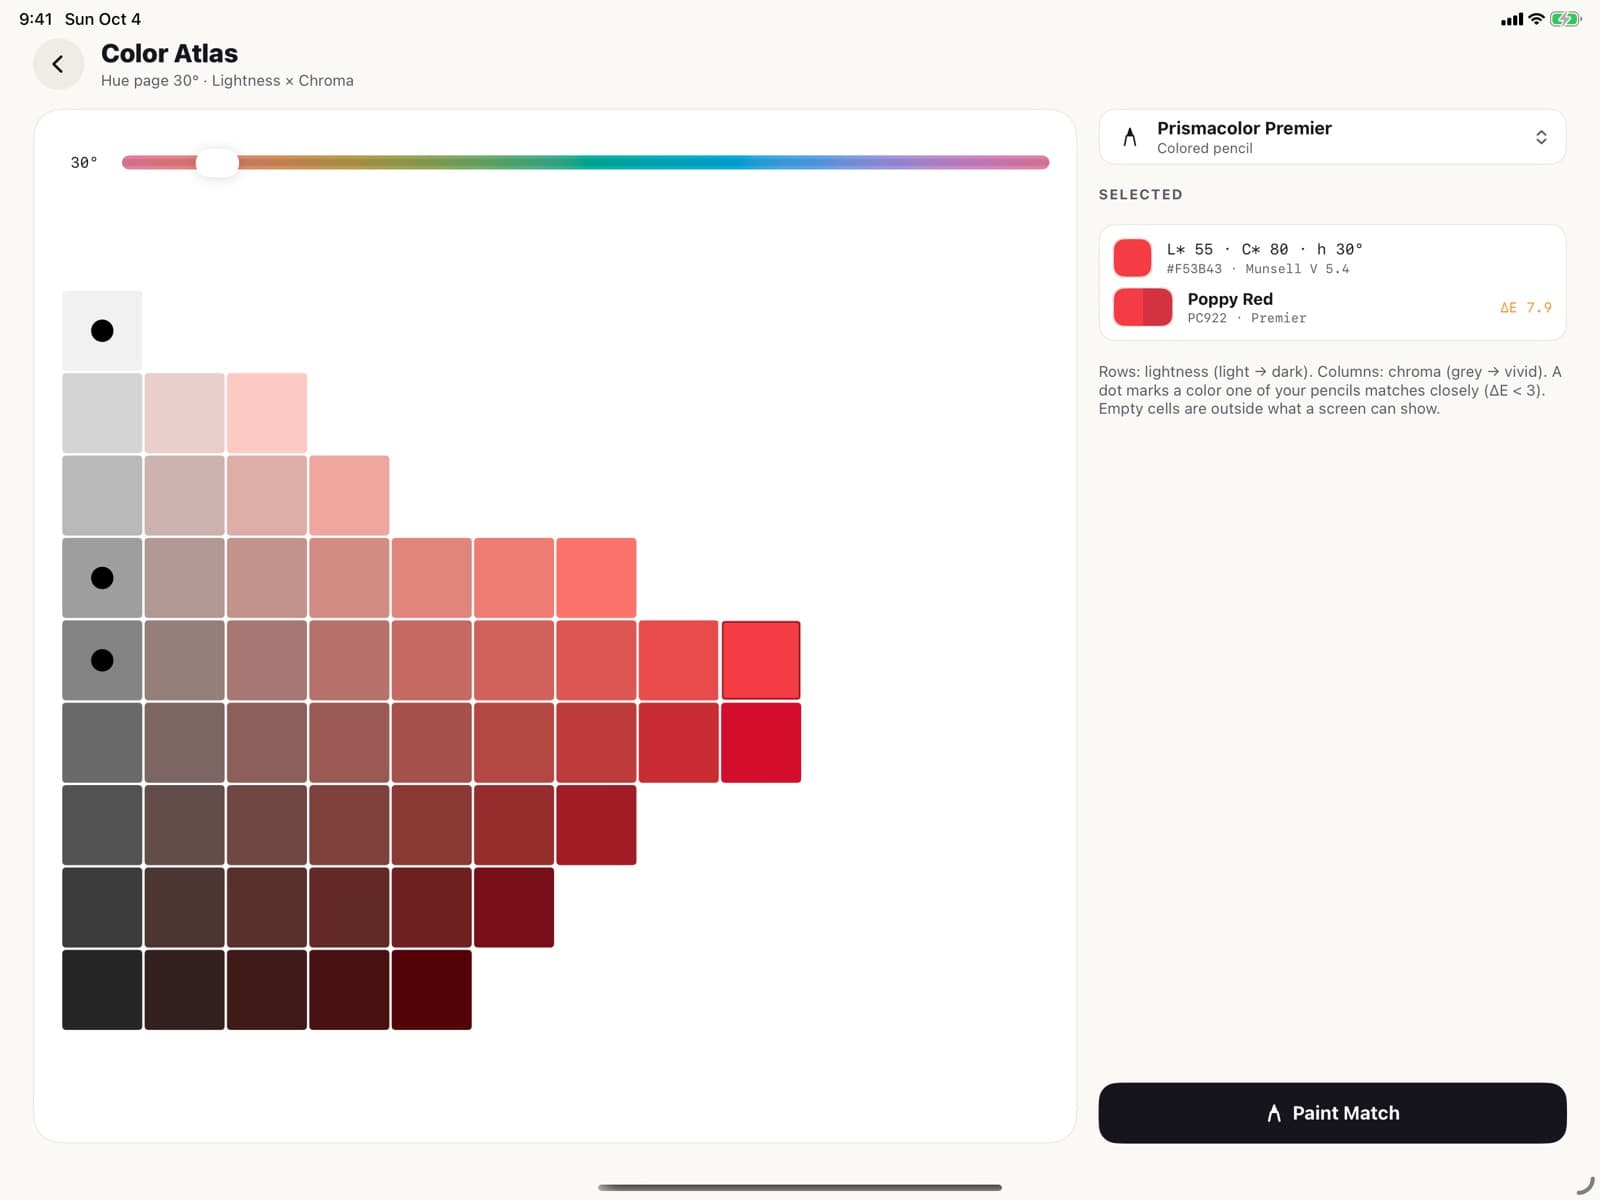Select the bright coral swatch ending the fourth row

(596, 578)
